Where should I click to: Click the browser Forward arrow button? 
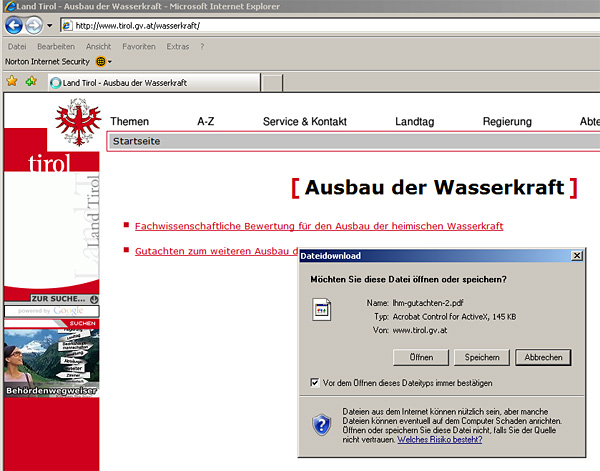coord(34,26)
